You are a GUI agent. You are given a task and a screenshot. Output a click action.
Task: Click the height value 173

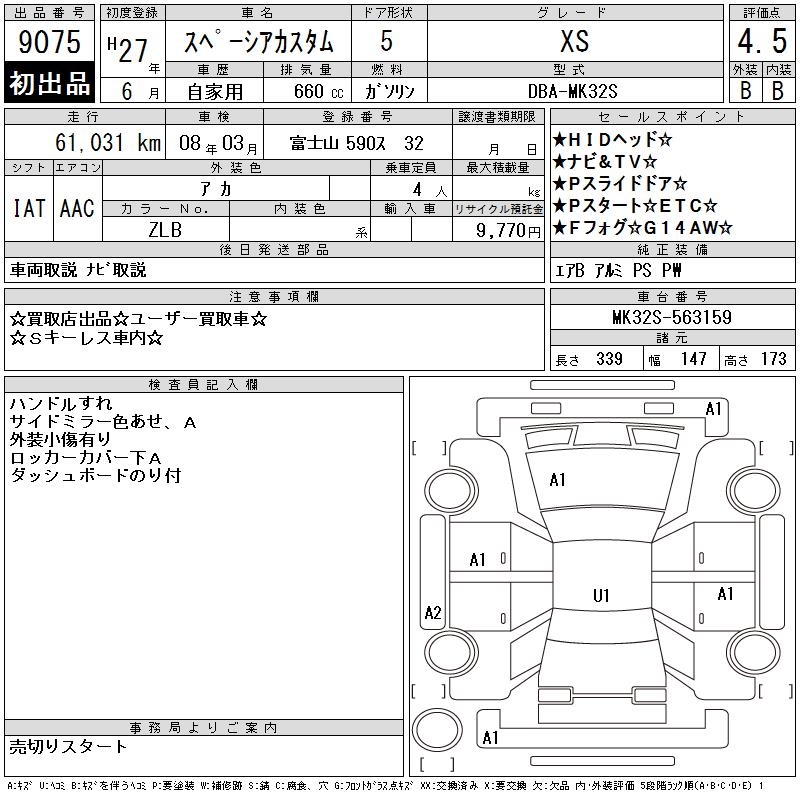(773, 359)
